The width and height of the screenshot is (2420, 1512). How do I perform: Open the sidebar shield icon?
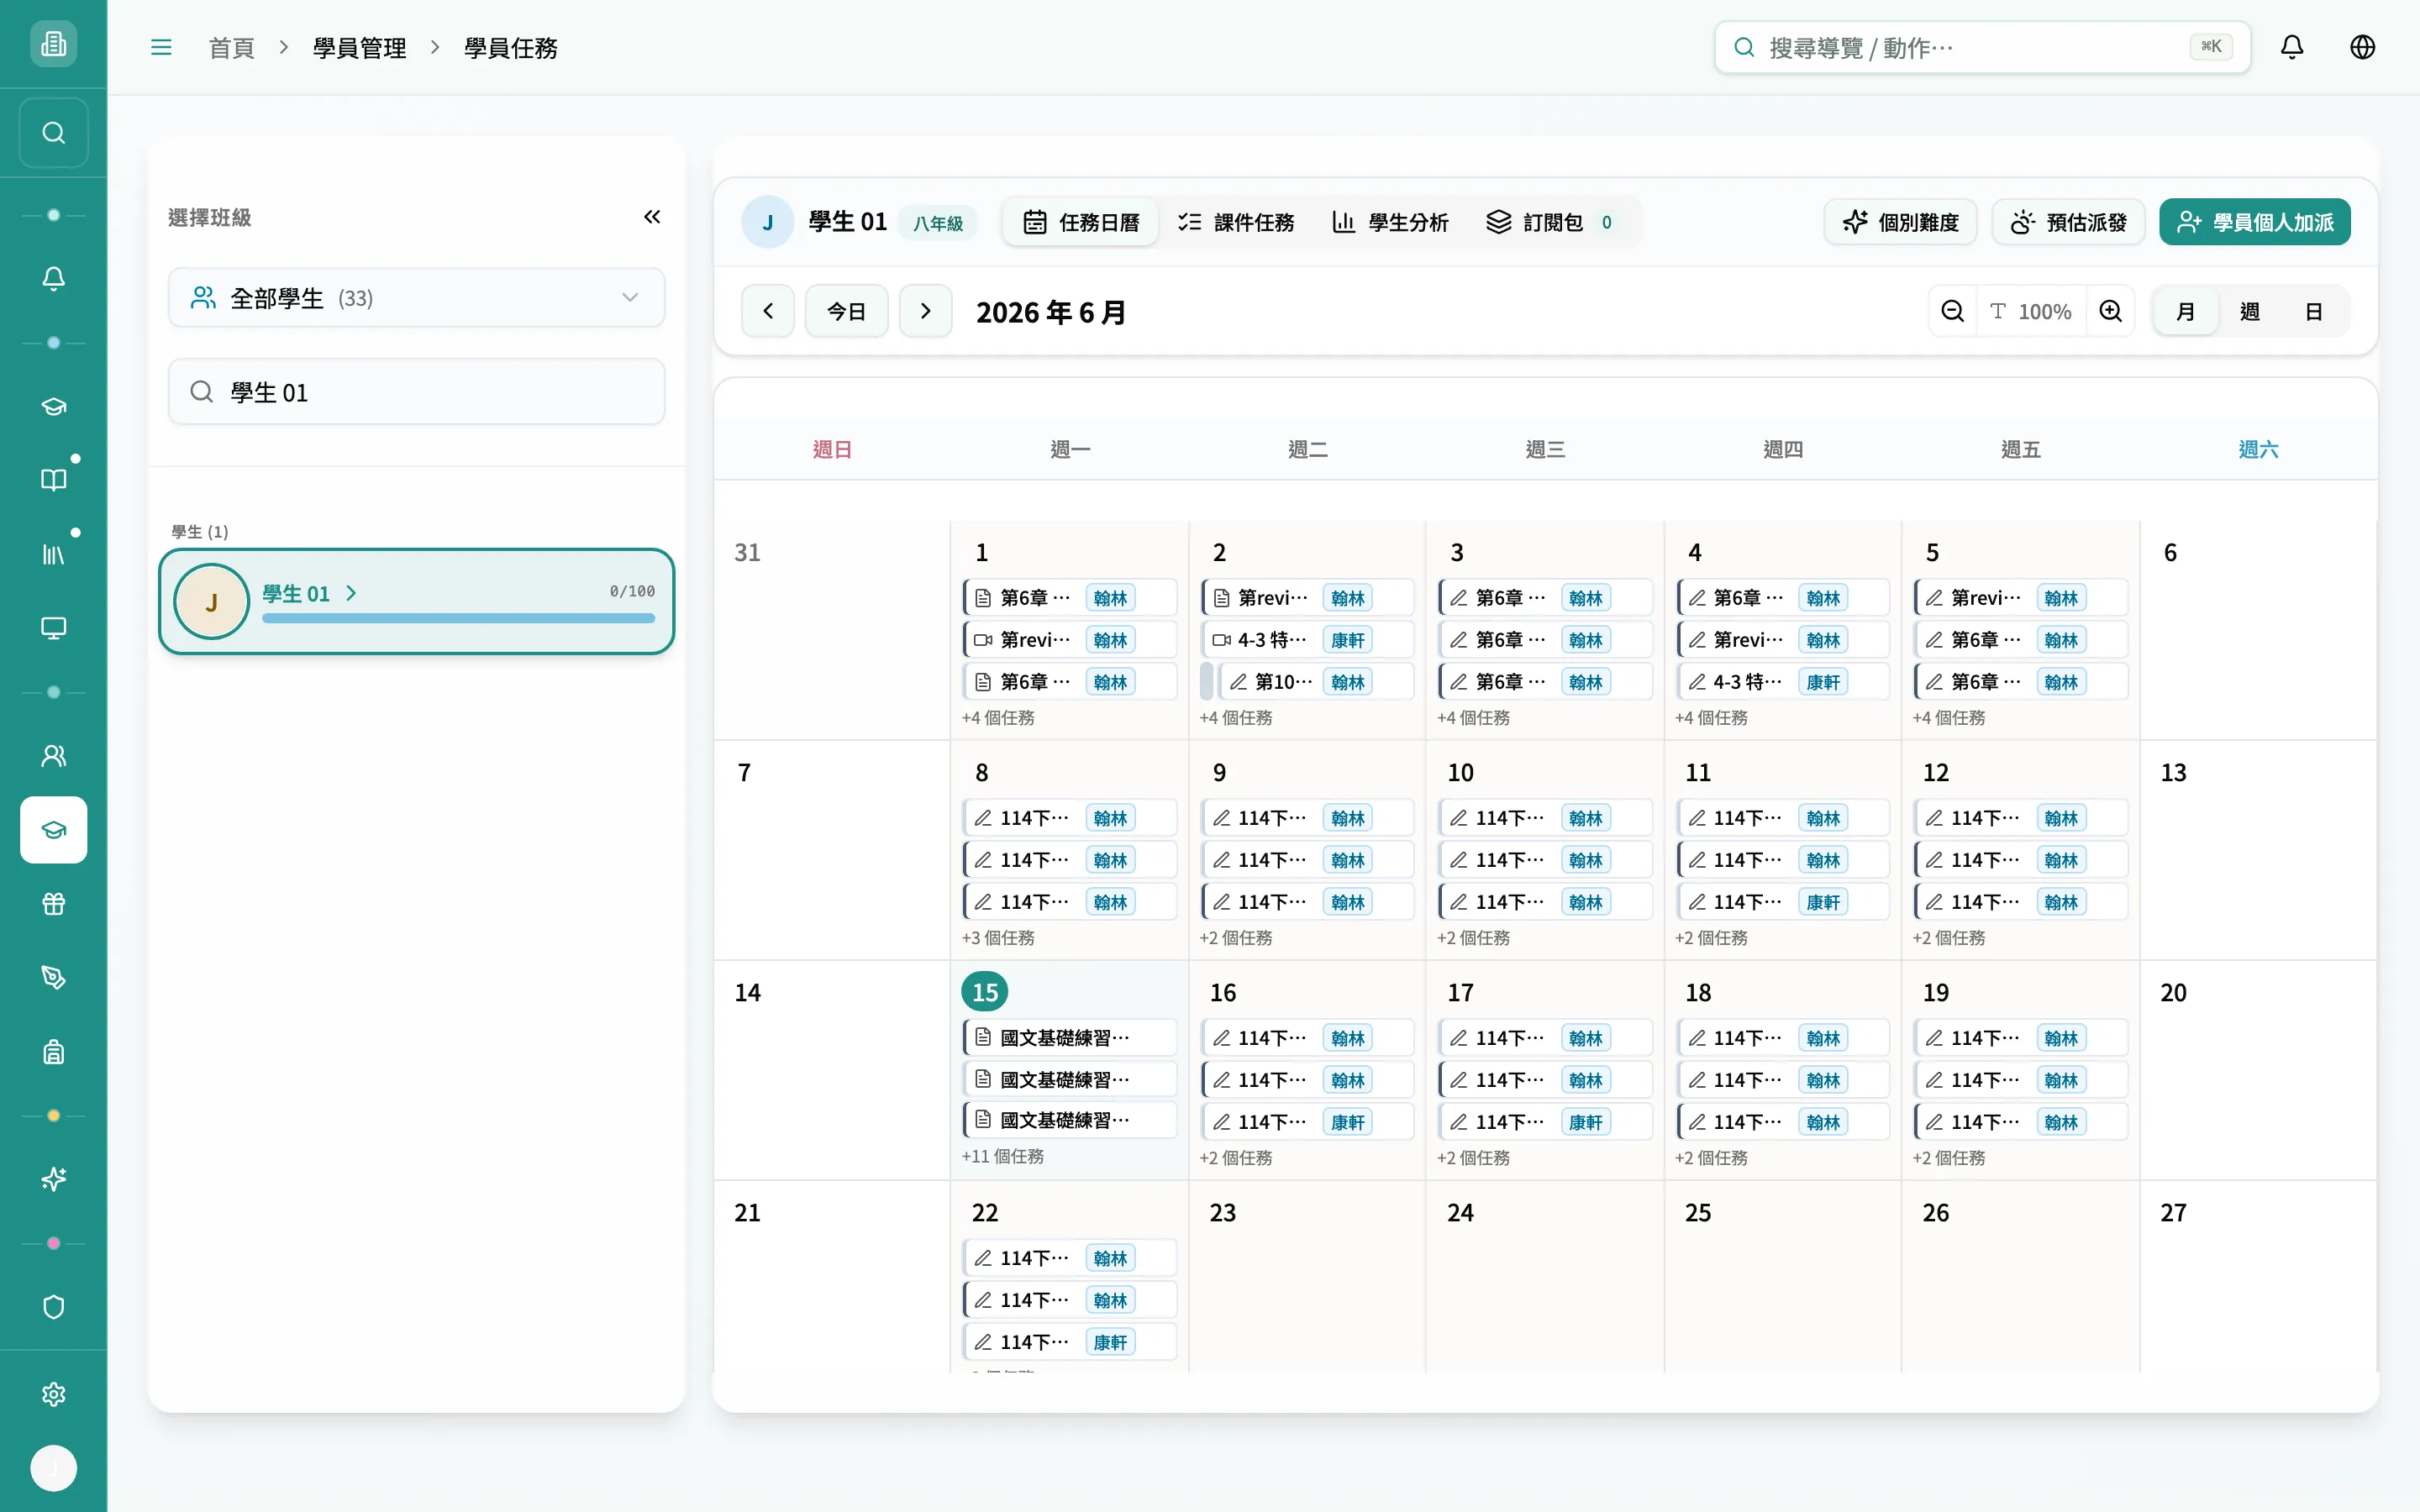click(54, 1307)
